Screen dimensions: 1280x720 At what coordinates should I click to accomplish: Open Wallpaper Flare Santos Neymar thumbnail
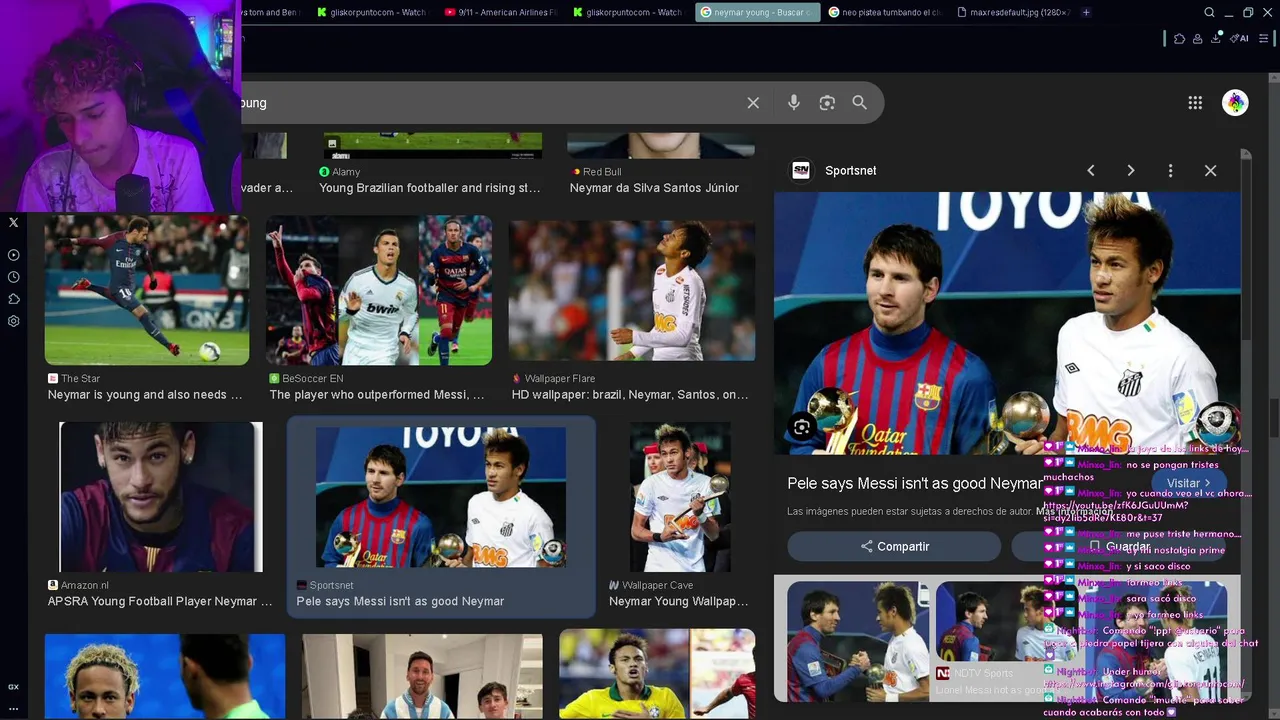click(632, 290)
